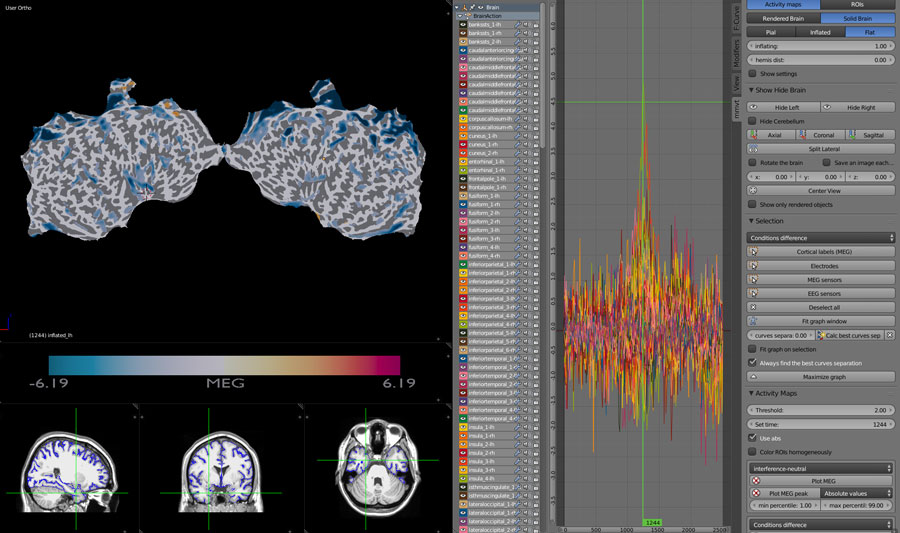The image size is (900, 533).
Task: Select Solid Brain mode
Action: [x=858, y=18]
